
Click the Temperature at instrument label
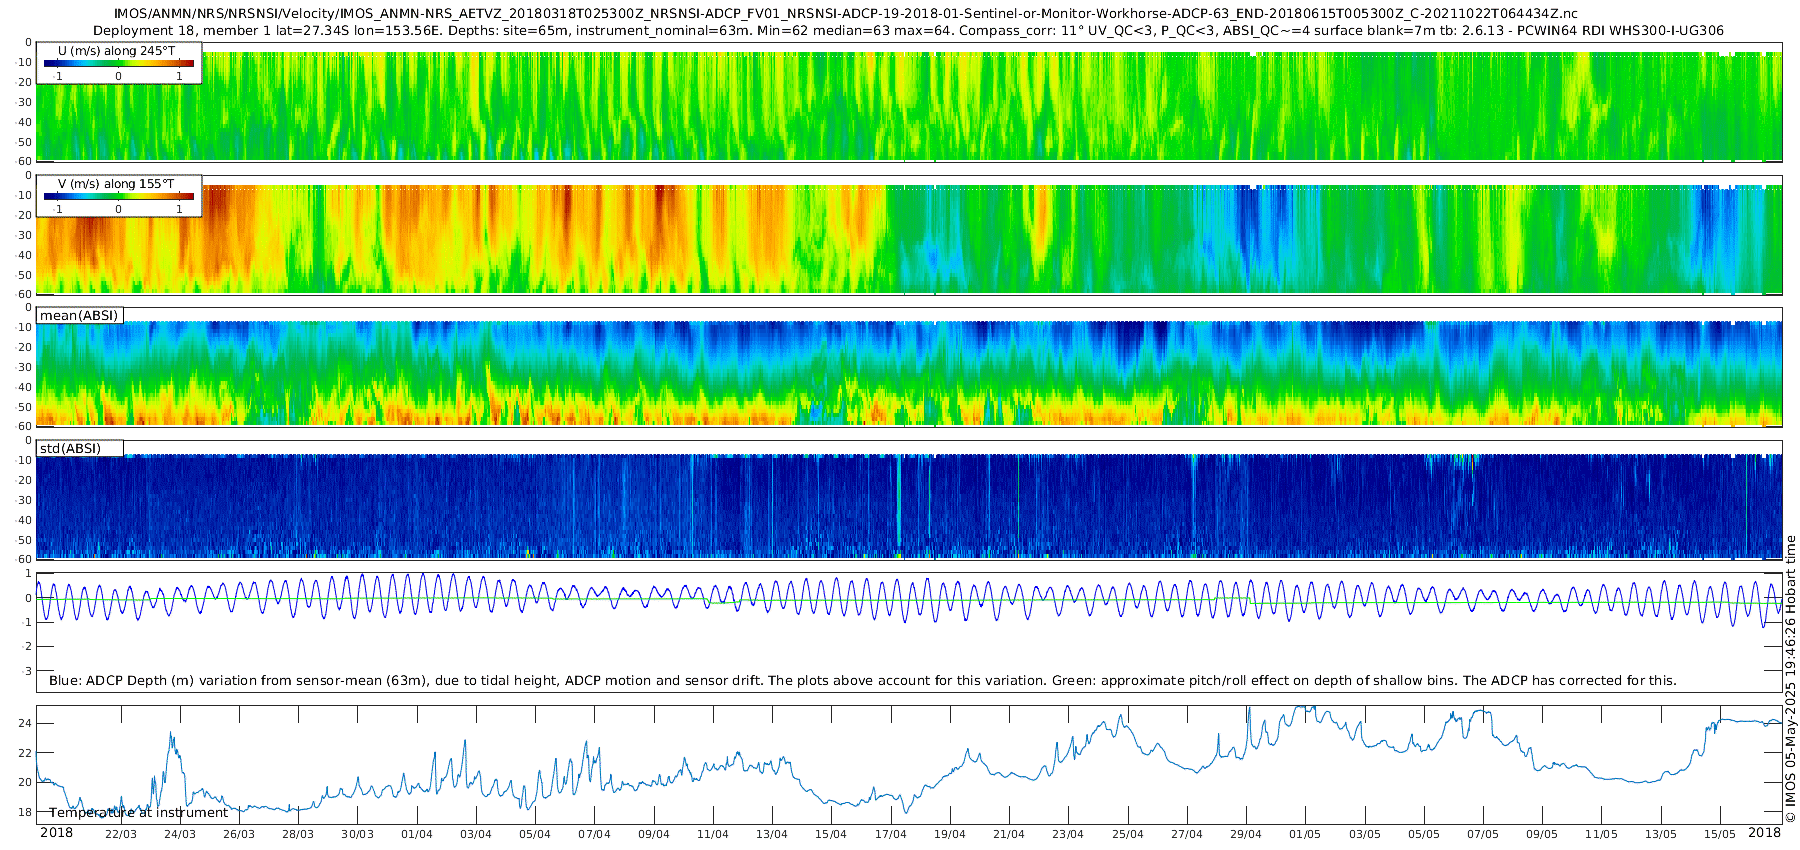[138, 812]
